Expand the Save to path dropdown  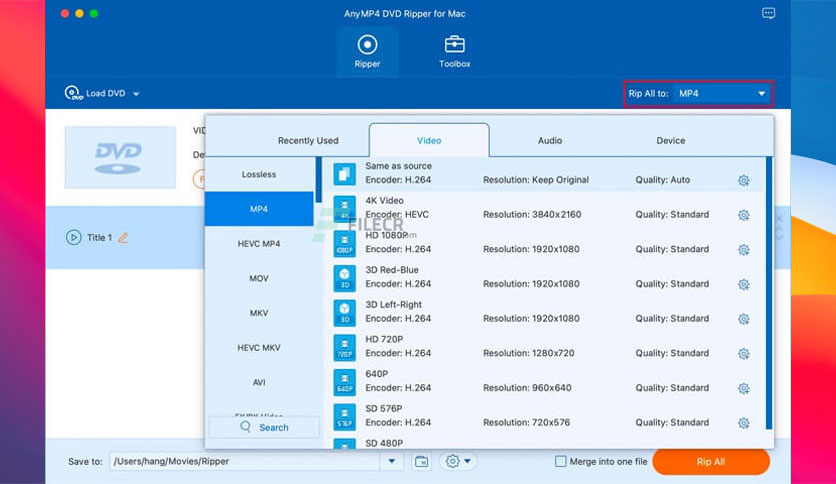[392, 461]
